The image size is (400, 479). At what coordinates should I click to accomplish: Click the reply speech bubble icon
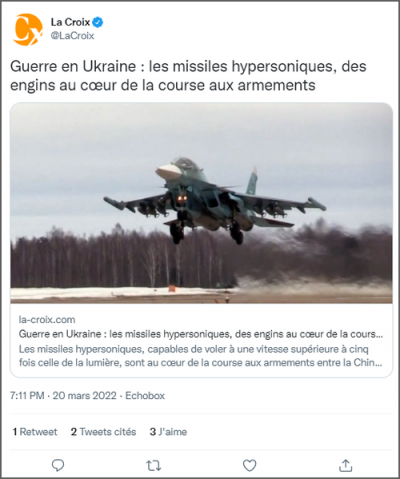coord(58,465)
